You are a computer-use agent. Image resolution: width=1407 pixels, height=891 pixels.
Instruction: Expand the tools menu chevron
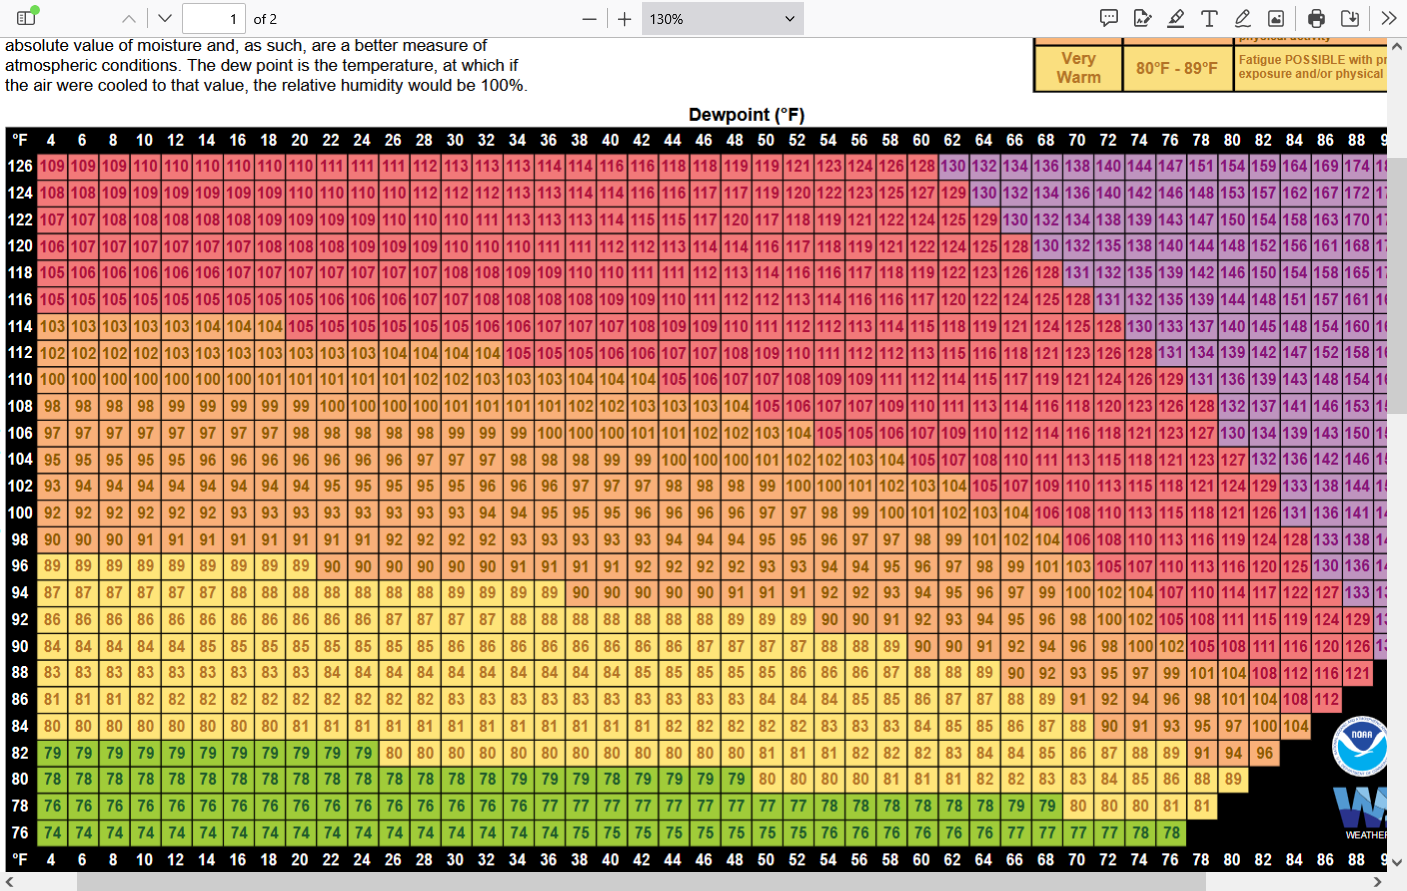coord(1389,18)
